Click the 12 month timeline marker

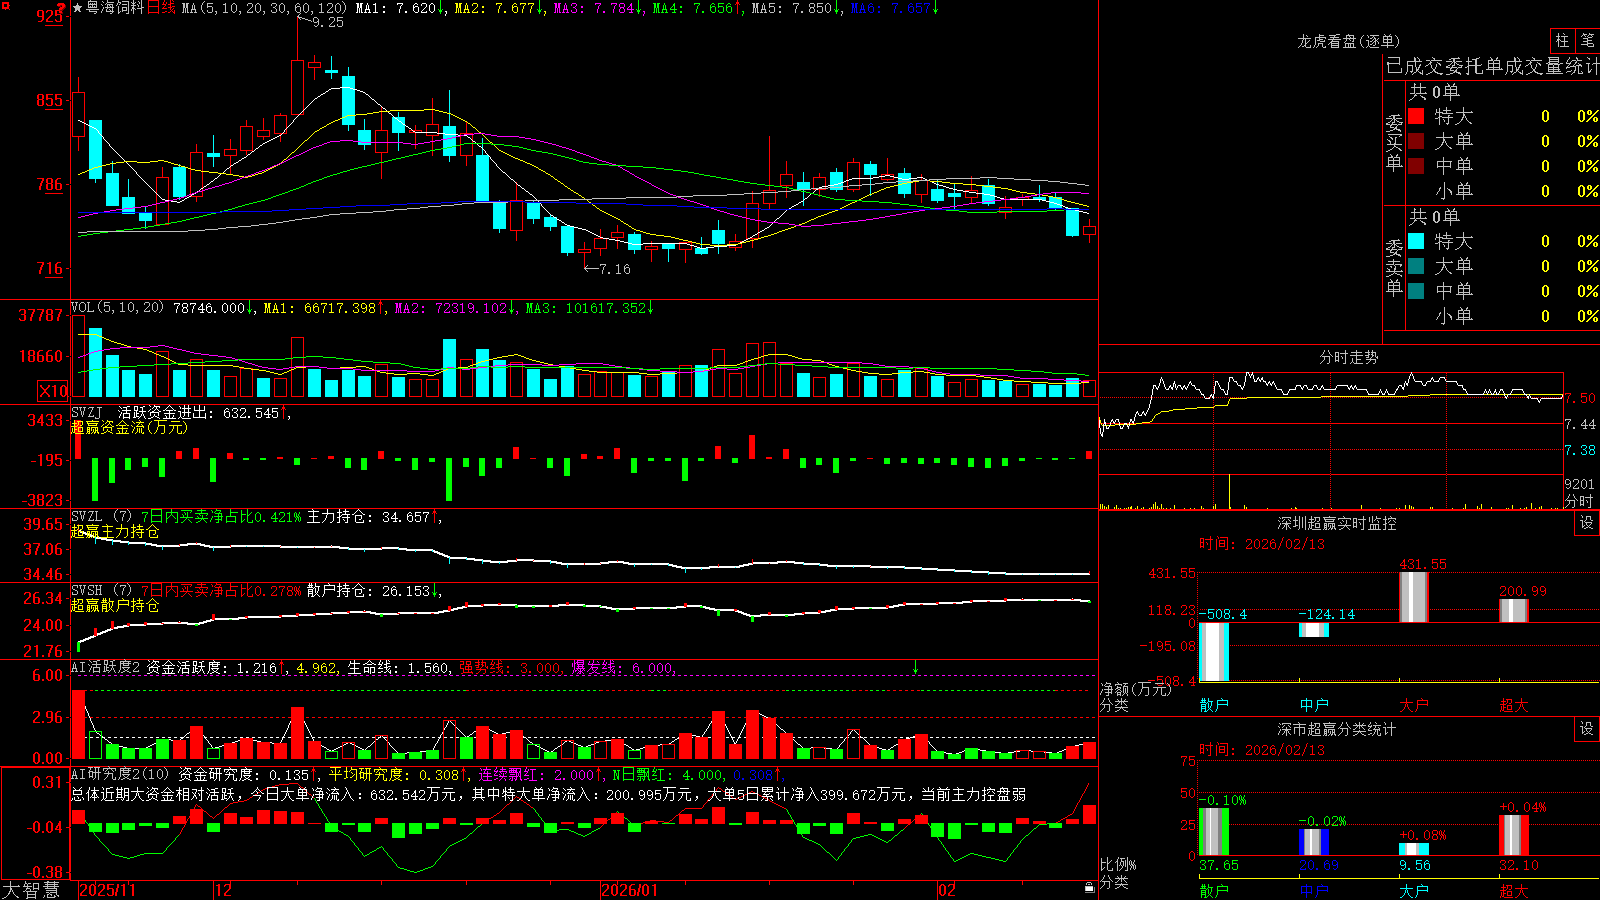point(223,890)
